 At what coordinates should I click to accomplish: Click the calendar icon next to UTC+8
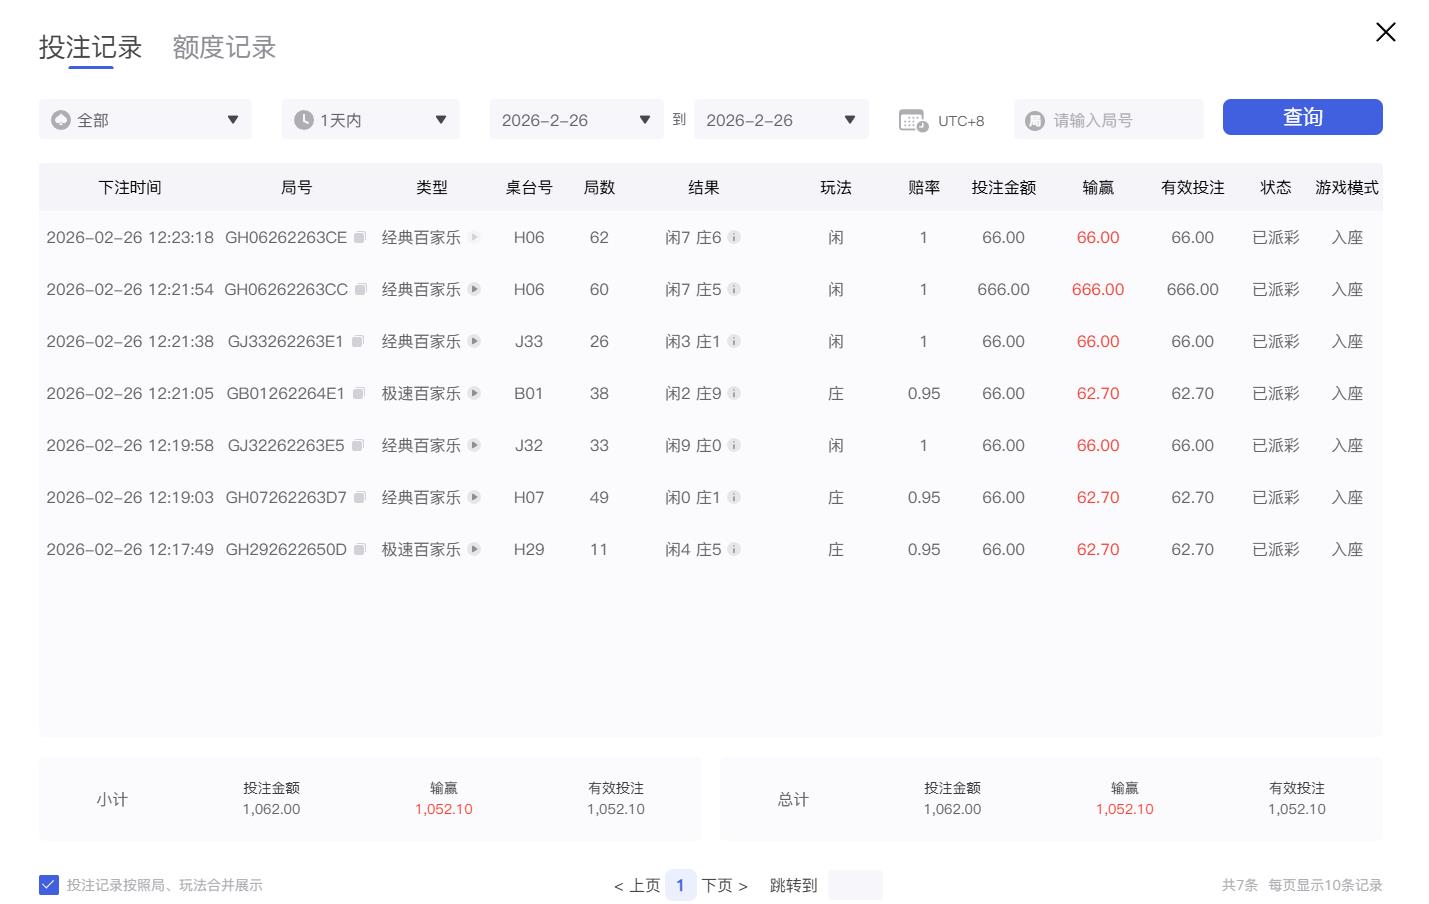click(913, 119)
